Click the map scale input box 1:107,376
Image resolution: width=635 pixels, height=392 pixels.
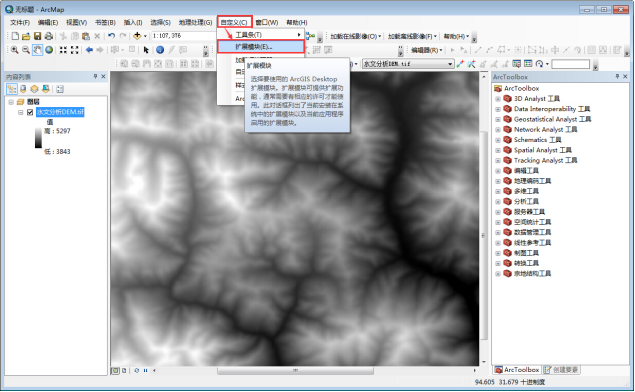(x=183, y=36)
